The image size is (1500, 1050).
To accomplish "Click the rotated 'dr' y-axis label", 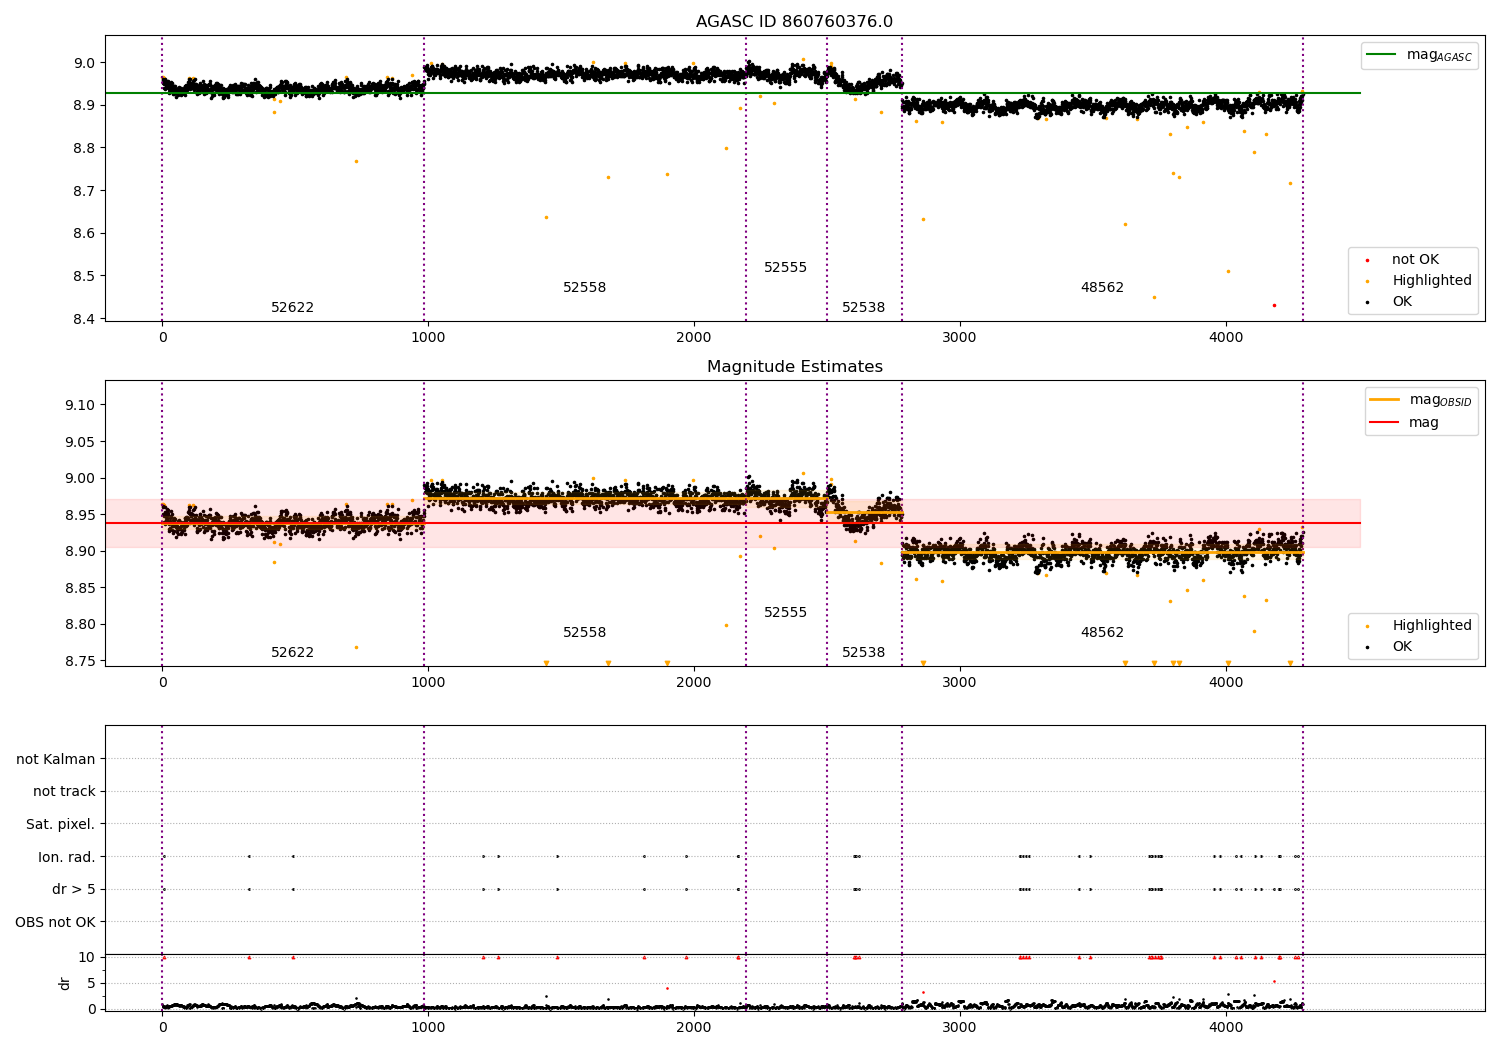I will point(65,983).
